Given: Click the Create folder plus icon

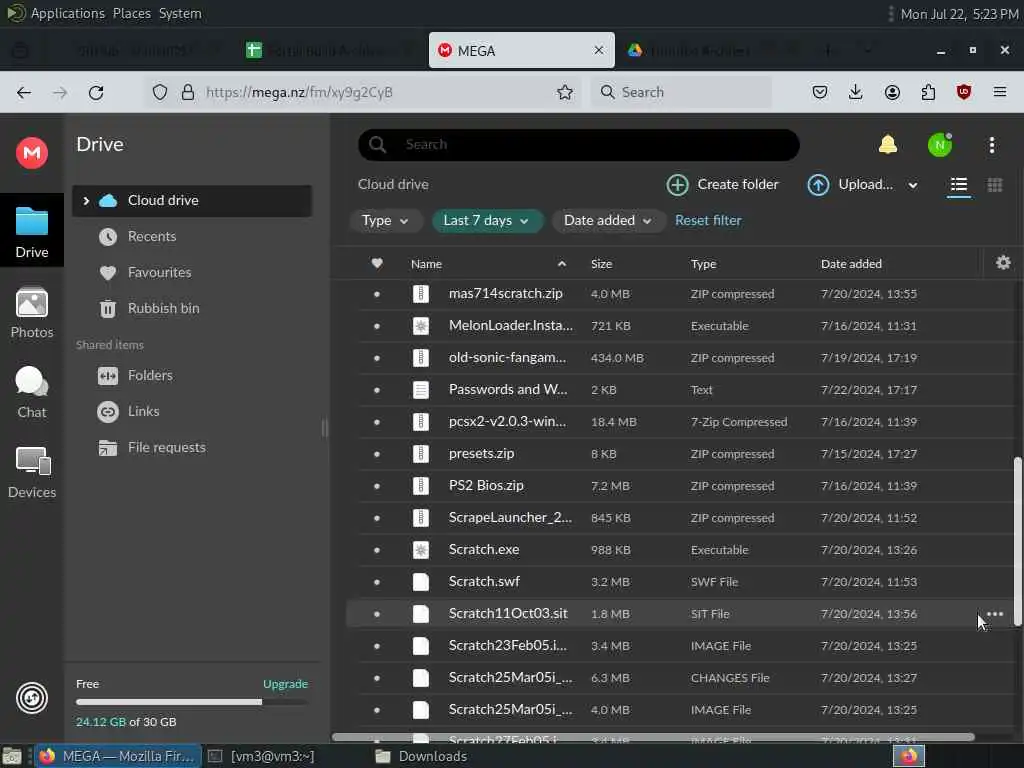Looking at the screenshot, I should [x=677, y=185].
